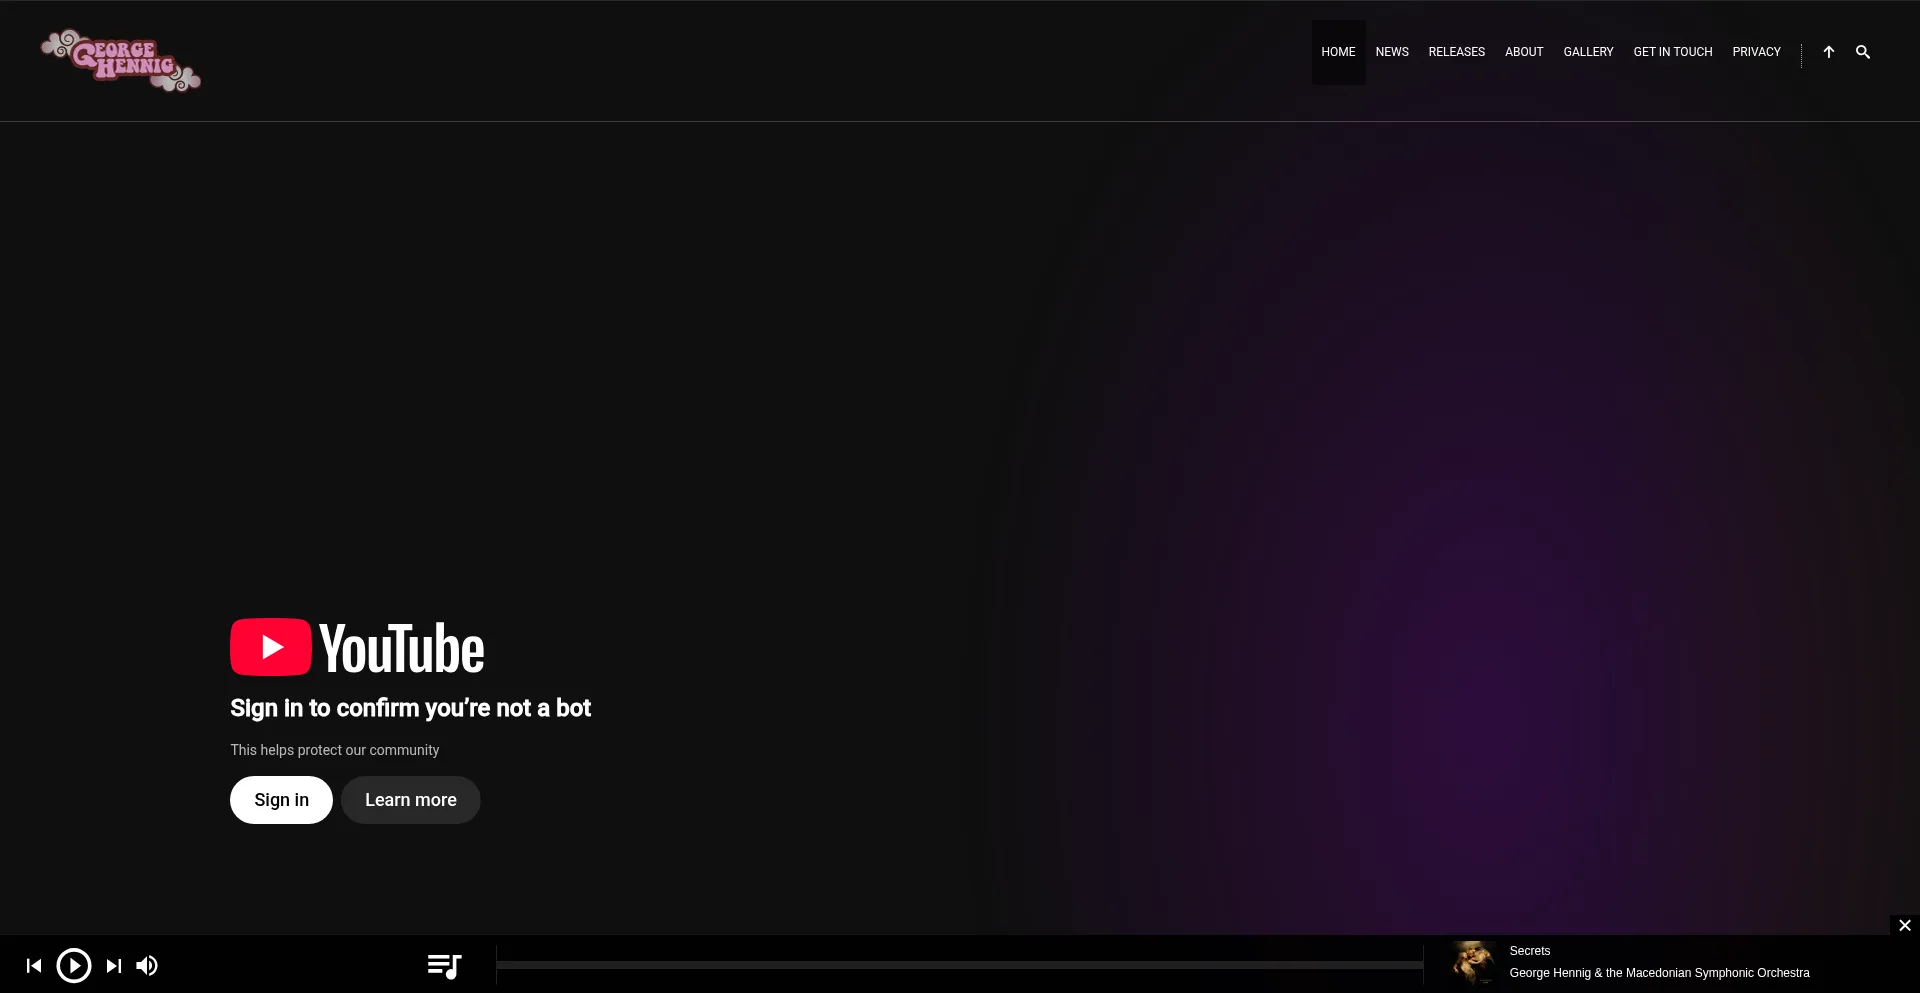Seek within the track progress bar
1920x993 pixels.
(x=959, y=965)
